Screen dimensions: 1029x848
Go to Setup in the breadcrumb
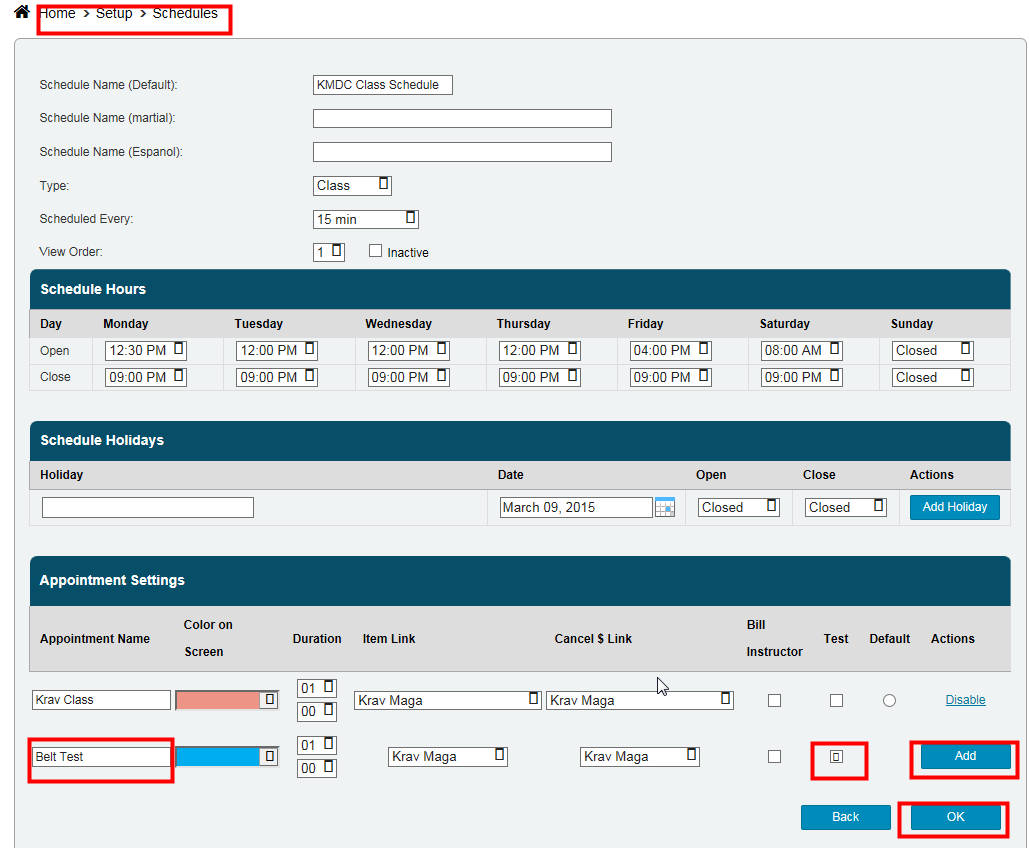(114, 13)
